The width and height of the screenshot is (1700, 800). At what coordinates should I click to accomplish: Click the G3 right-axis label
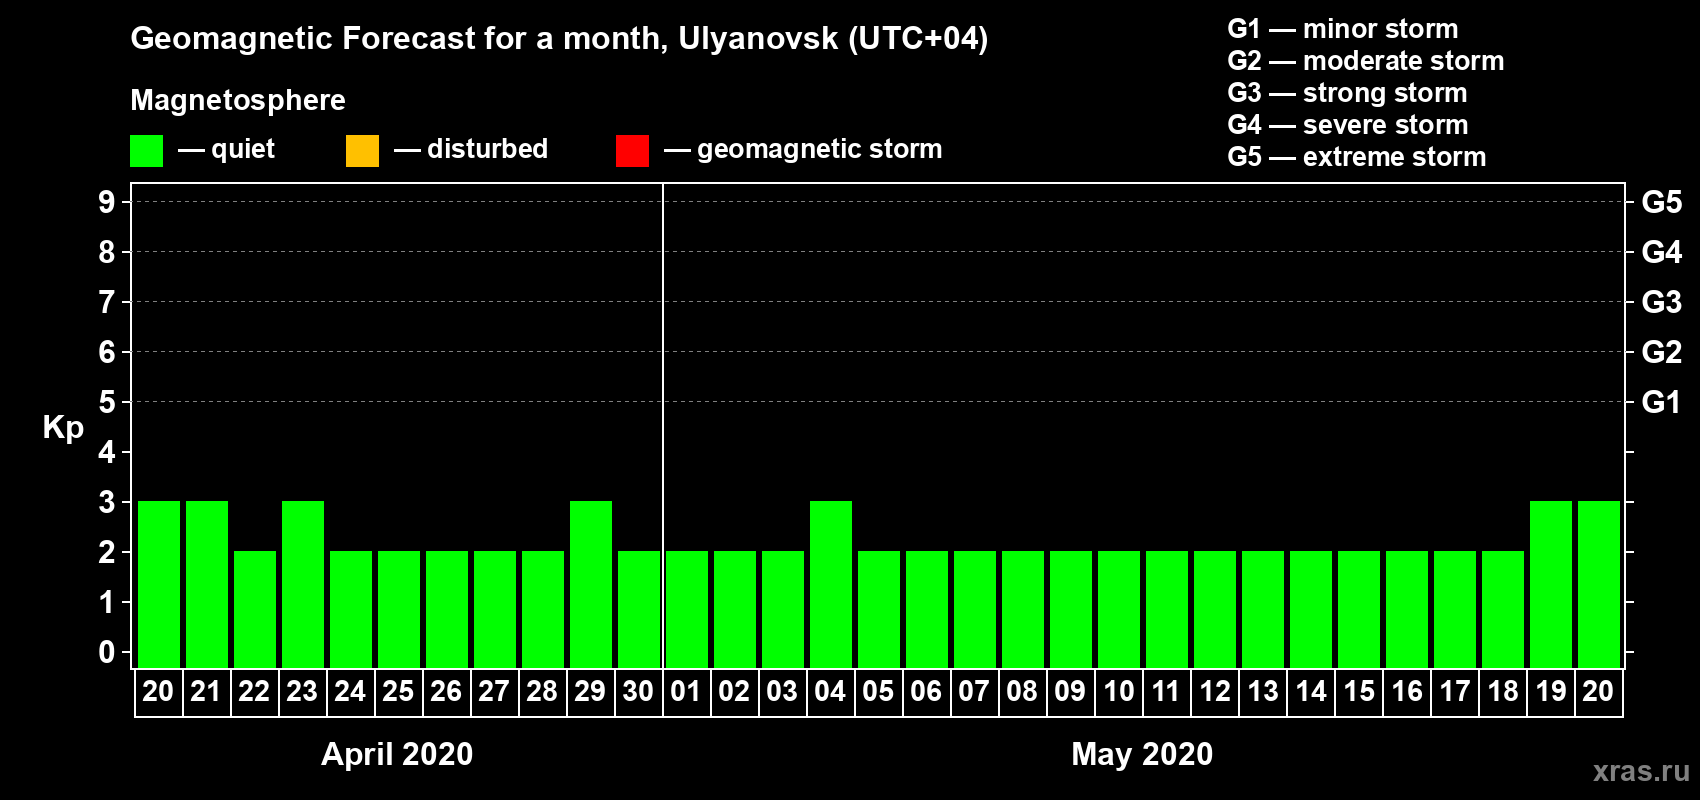(x=1662, y=302)
